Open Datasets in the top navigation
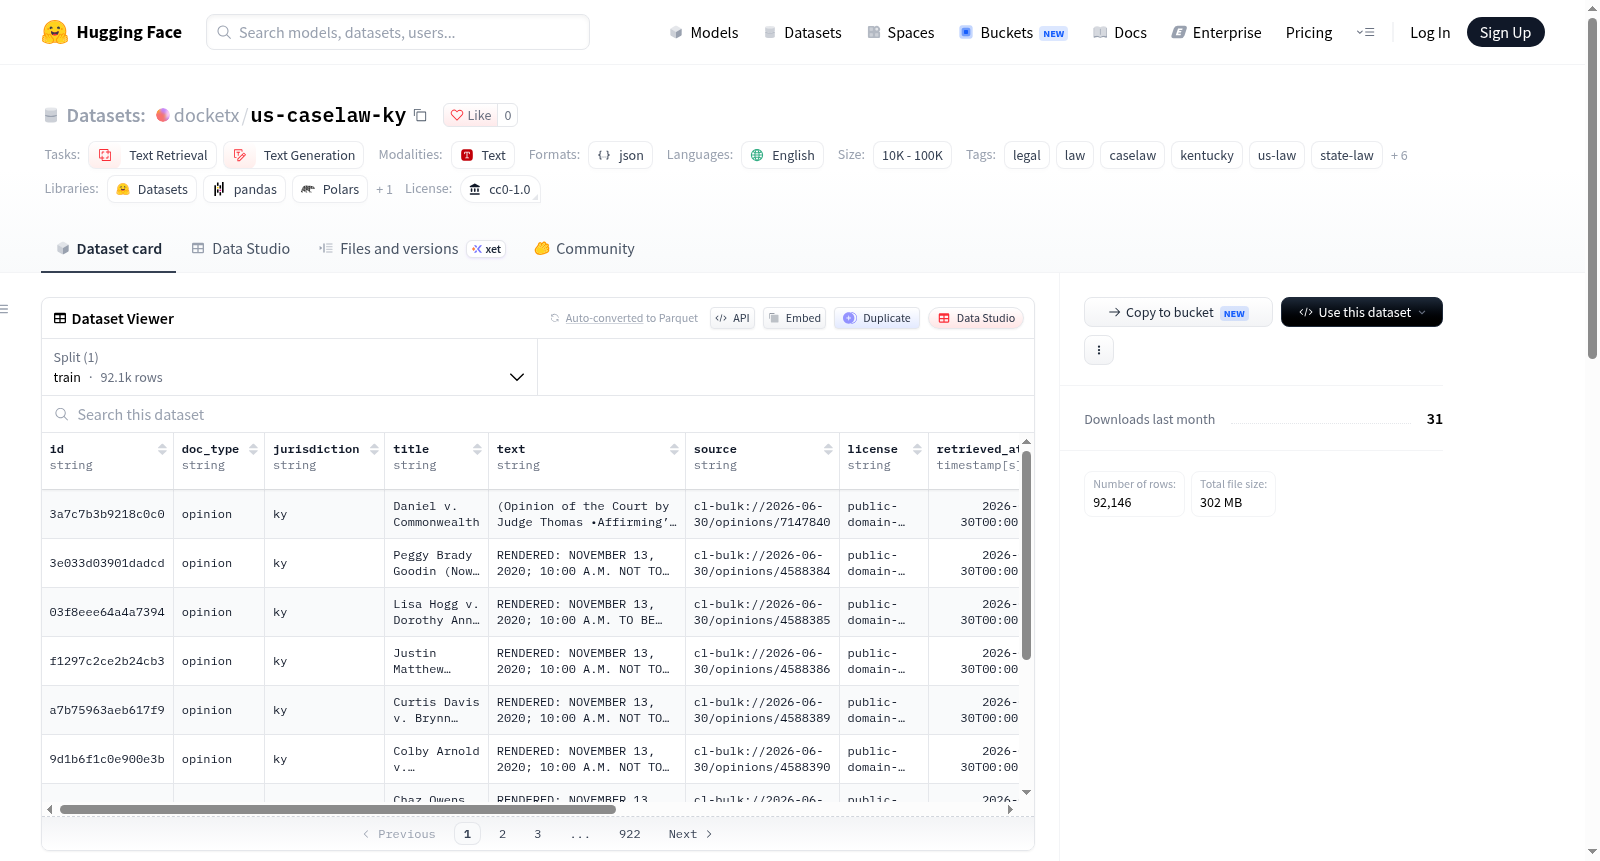This screenshot has width=1600, height=861. [x=802, y=32]
